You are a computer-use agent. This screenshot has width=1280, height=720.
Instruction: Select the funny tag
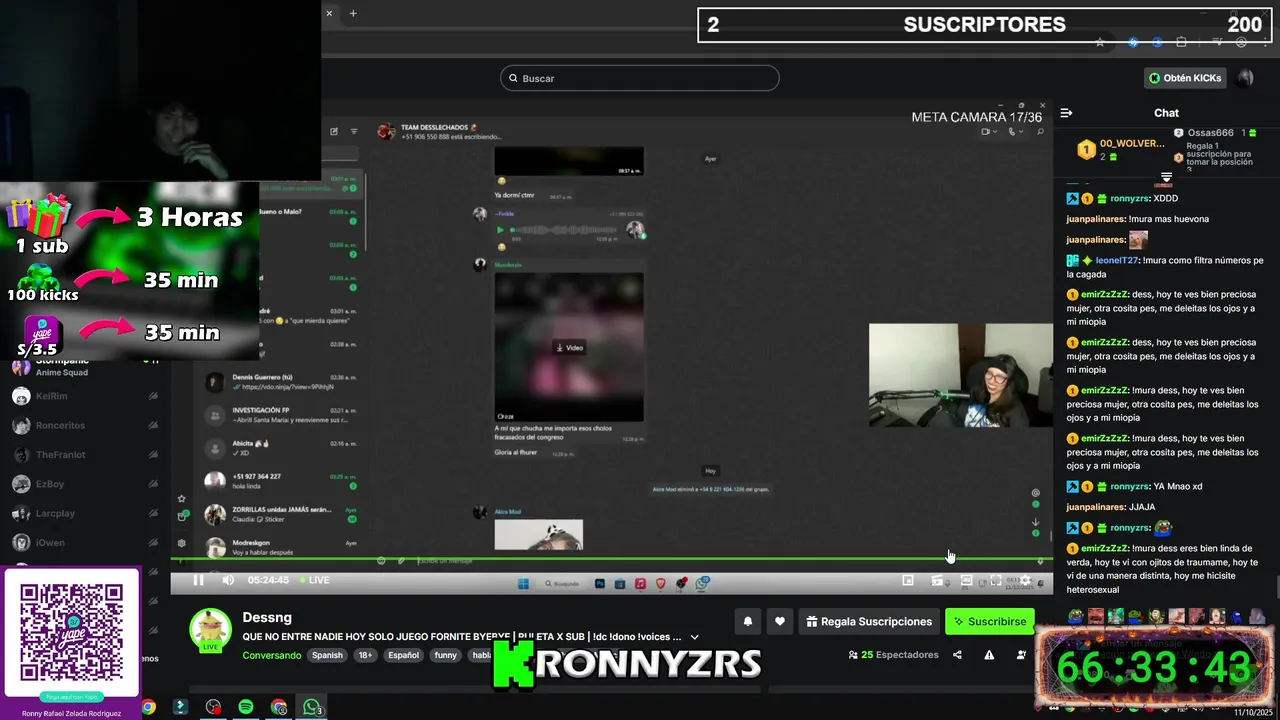[x=446, y=655]
